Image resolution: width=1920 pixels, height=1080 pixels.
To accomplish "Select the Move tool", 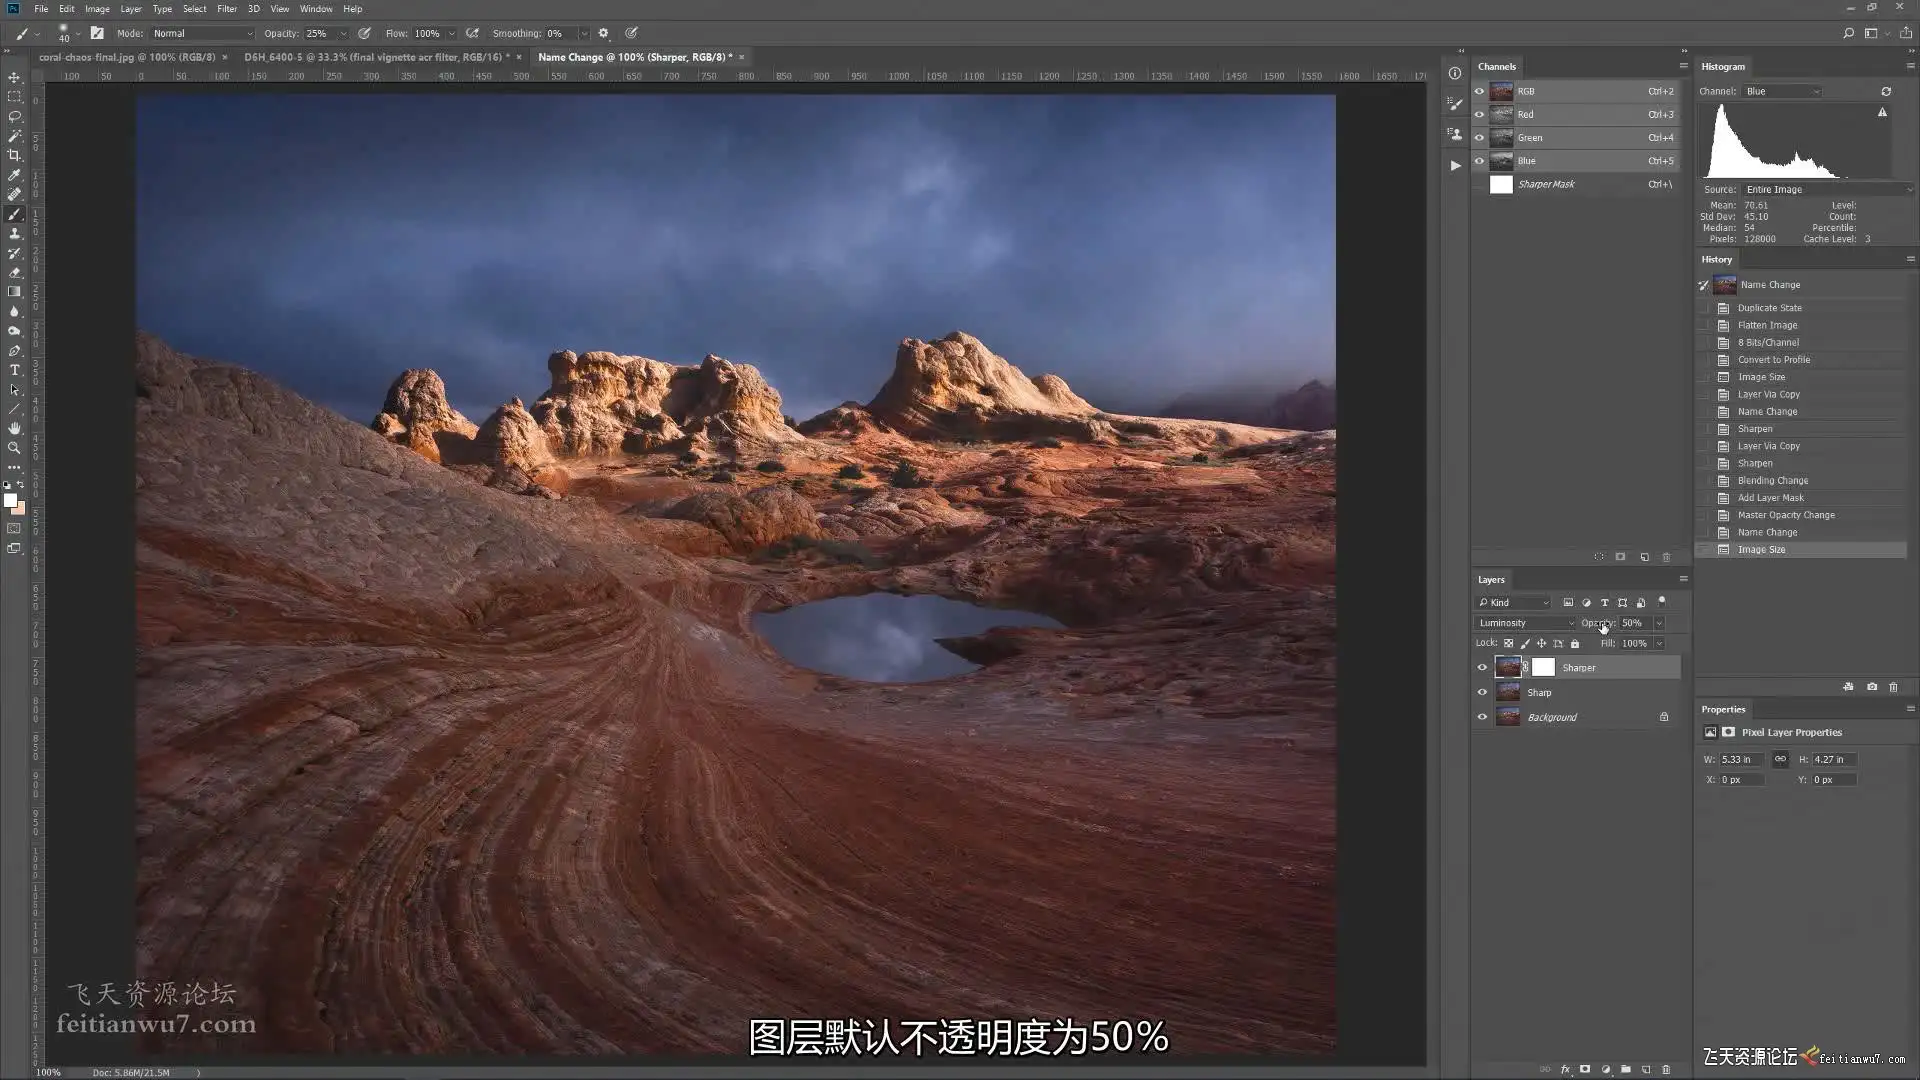I will [x=14, y=77].
